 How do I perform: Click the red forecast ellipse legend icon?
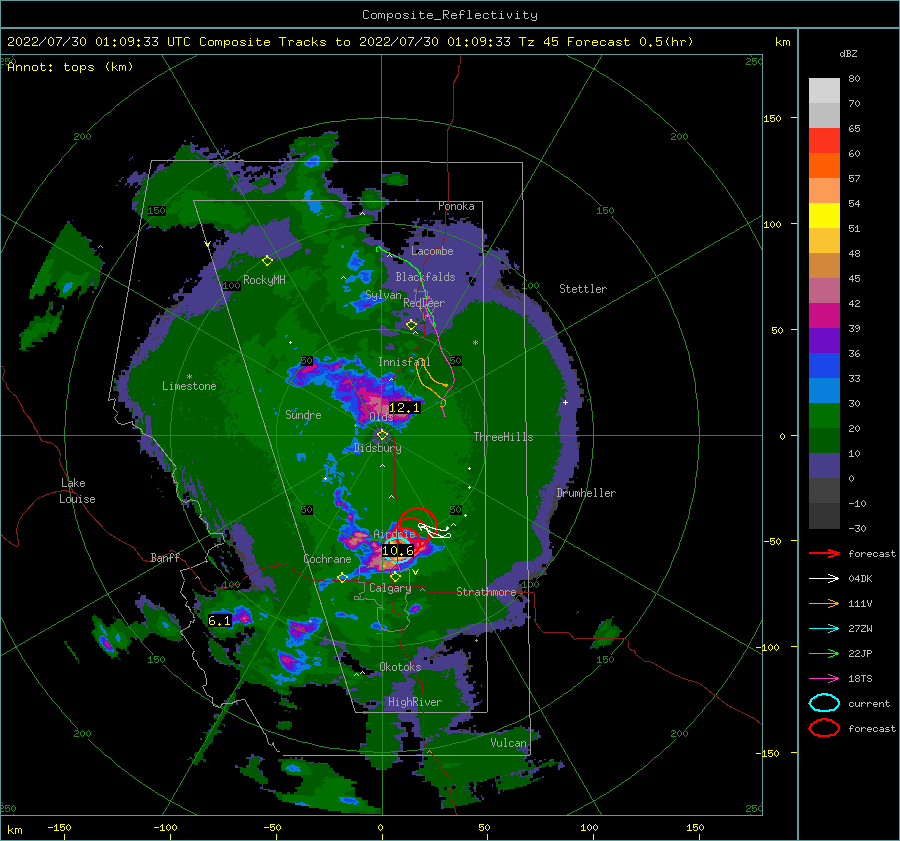(824, 728)
